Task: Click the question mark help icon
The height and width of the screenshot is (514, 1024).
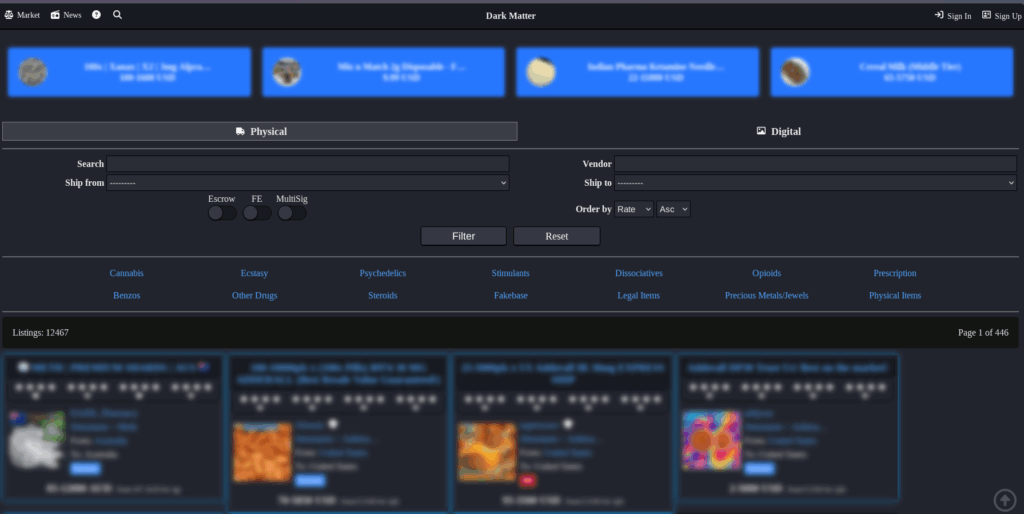Action: [x=97, y=15]
